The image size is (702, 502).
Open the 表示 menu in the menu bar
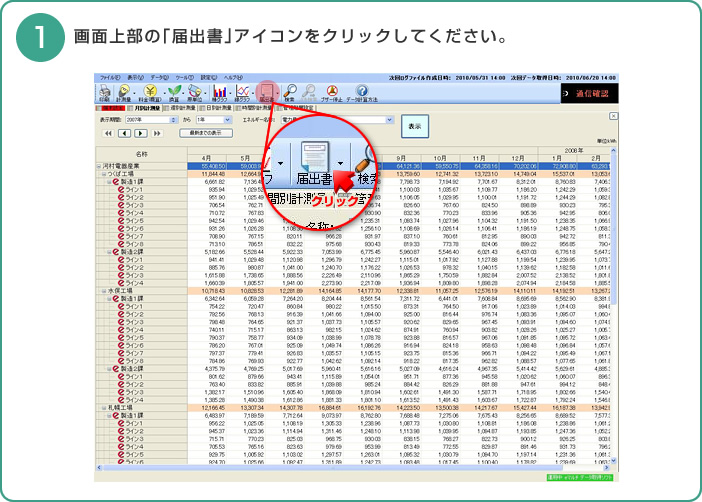(x=135, y=77)
